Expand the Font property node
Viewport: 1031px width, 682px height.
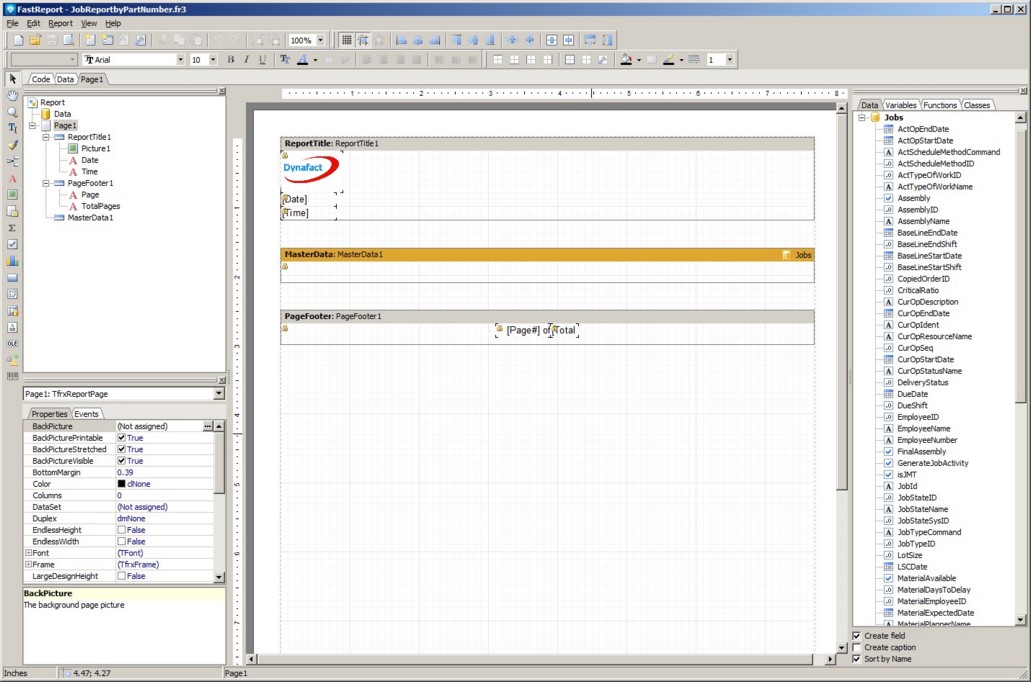pos(28,553)
